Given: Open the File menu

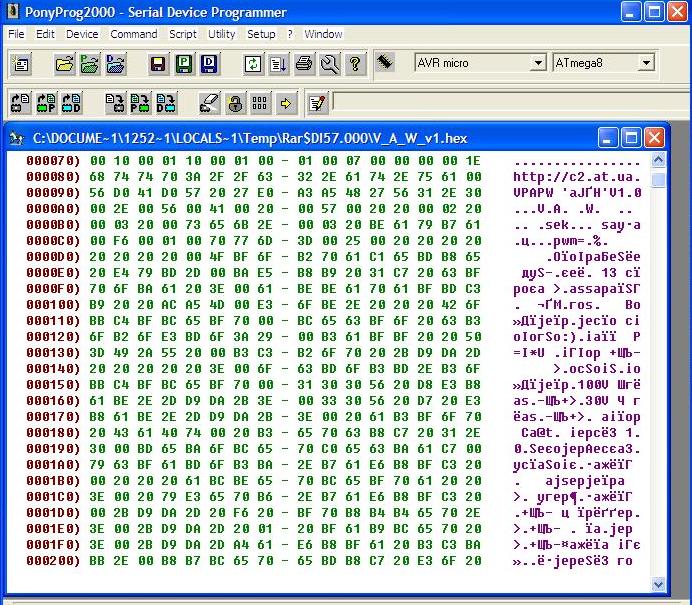Looking at the screenshot, I should coord(16,34).
